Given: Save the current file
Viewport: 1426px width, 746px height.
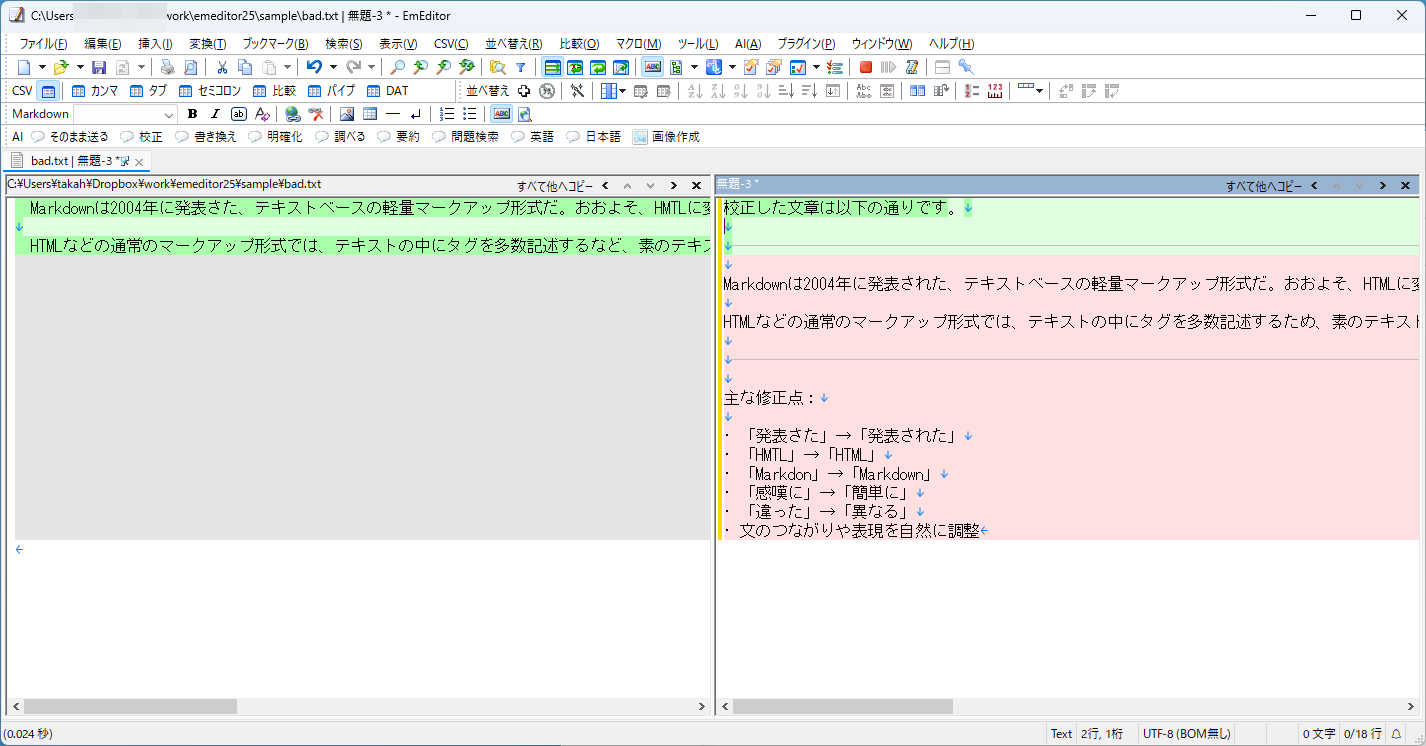Looking at the screenshot, I should [x=98, y=66].
